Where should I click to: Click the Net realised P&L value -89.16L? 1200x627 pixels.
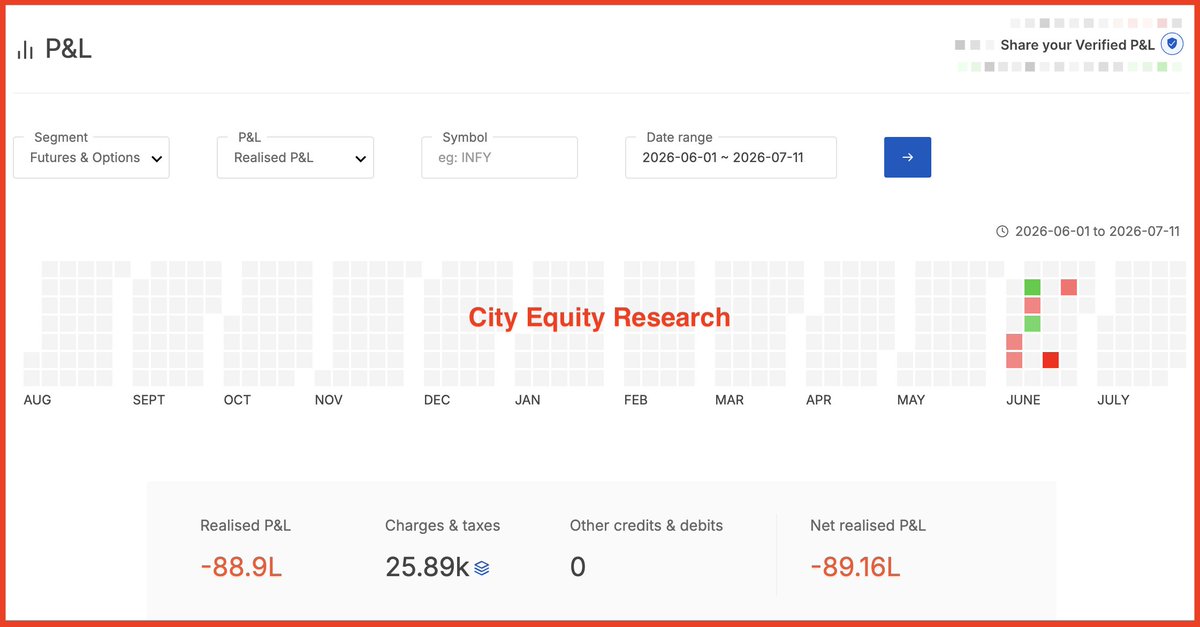tap(855, 567)
